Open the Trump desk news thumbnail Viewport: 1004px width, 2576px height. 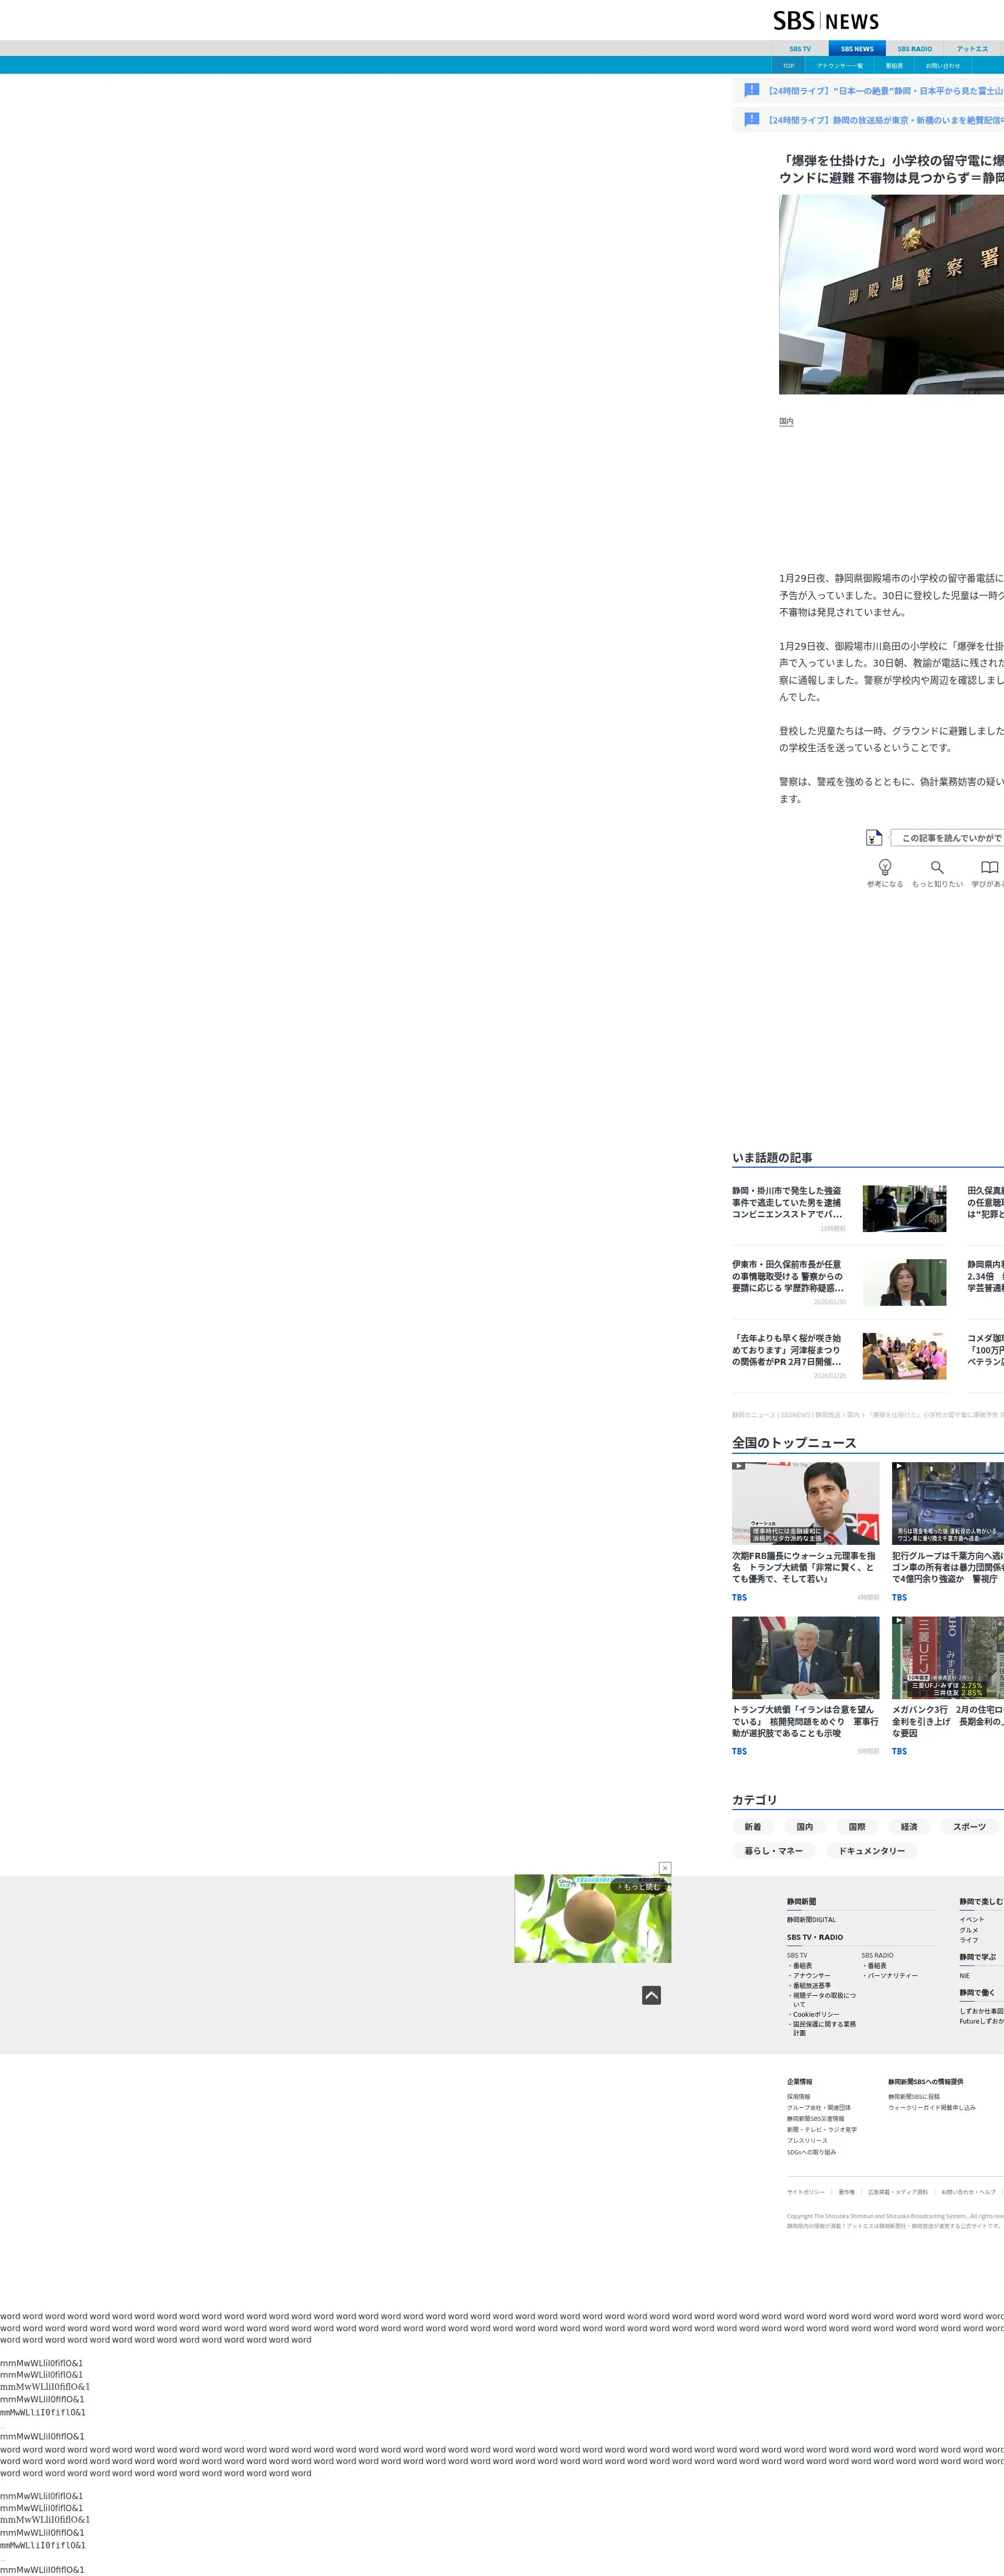[805, 1657]
